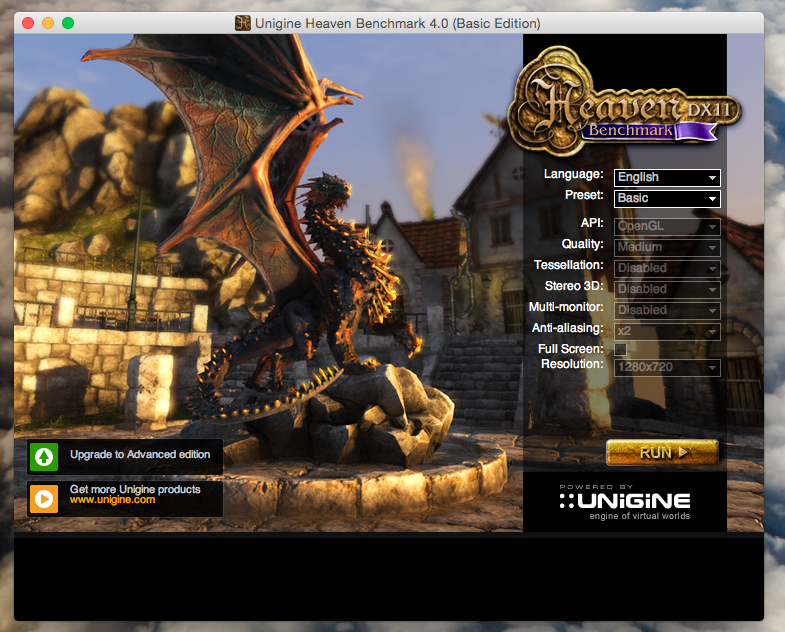Click the Language: label

click(574, 174)
